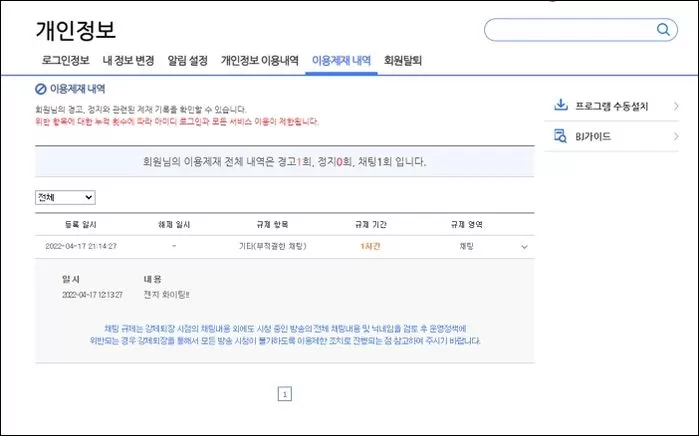Click the 내용 label in the detail panel
The image size is (699, 436).
pos(152,280)
